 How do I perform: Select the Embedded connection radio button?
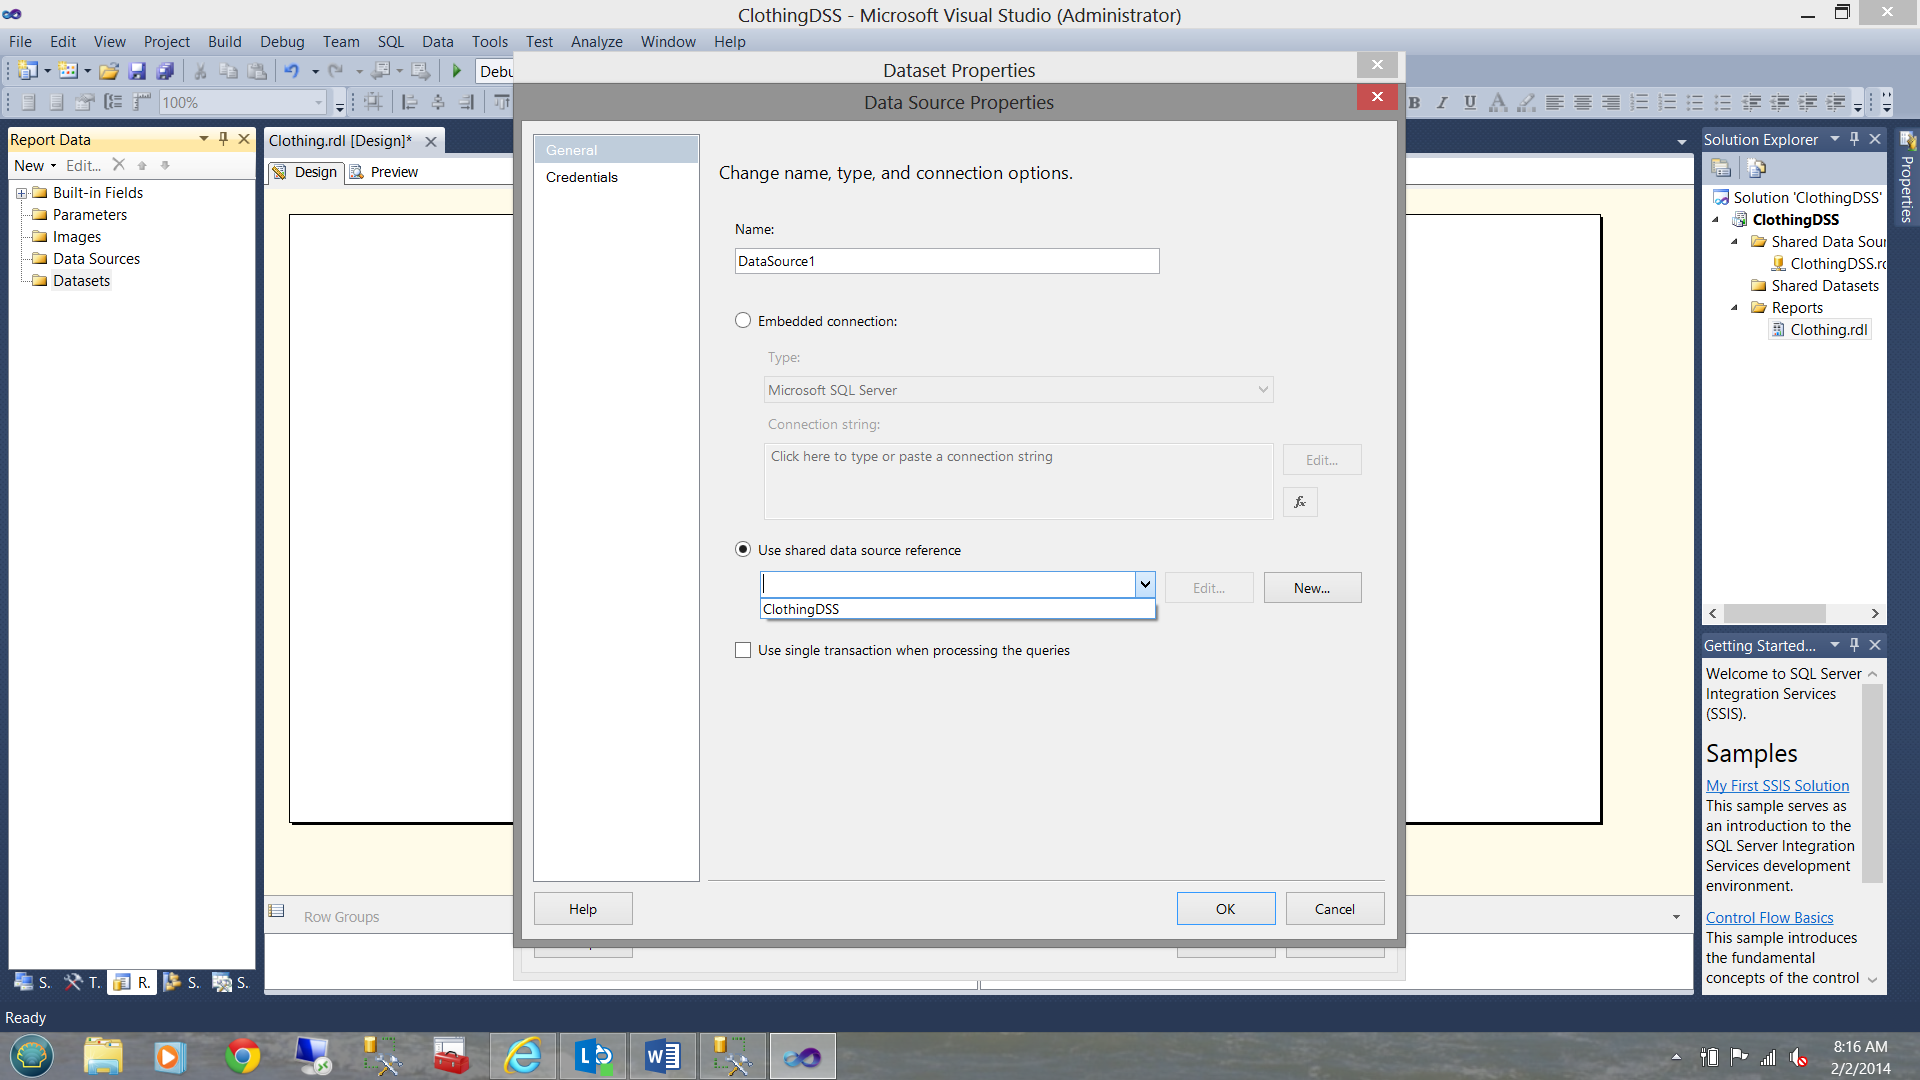pyautogui.click(x=743, y=321)
